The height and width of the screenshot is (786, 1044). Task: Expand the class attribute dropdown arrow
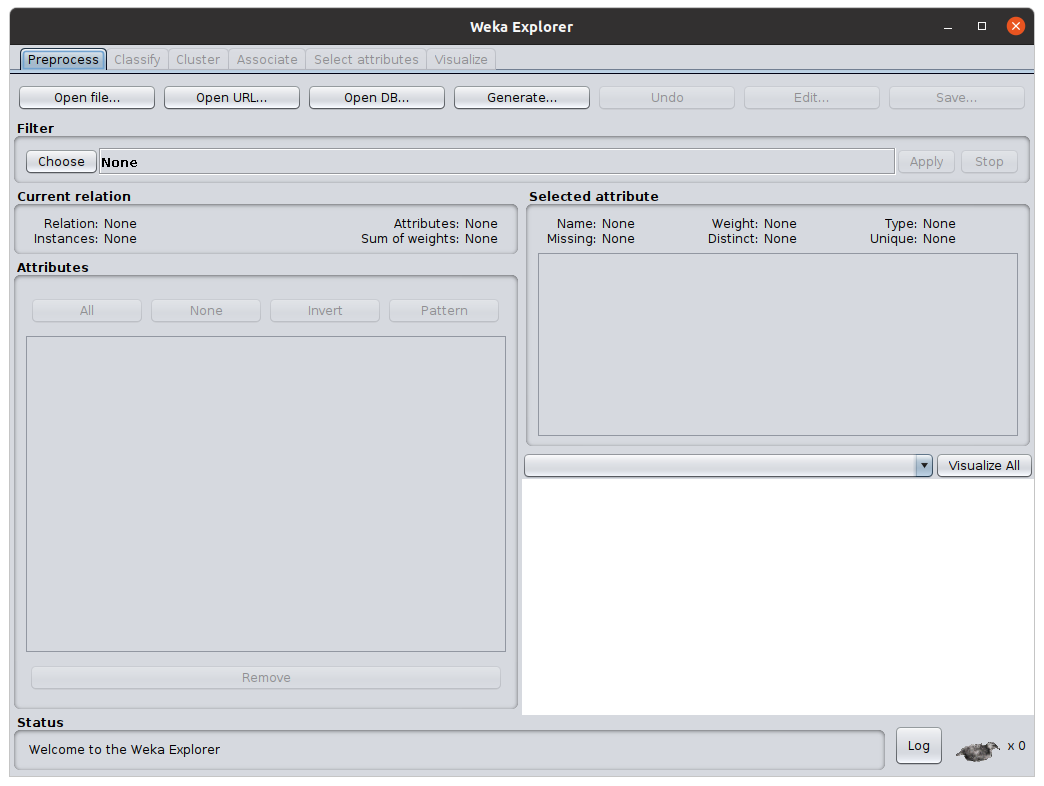[923, 466]
